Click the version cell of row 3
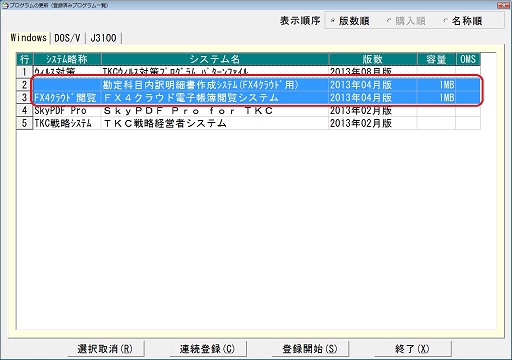 pos(373,97)
